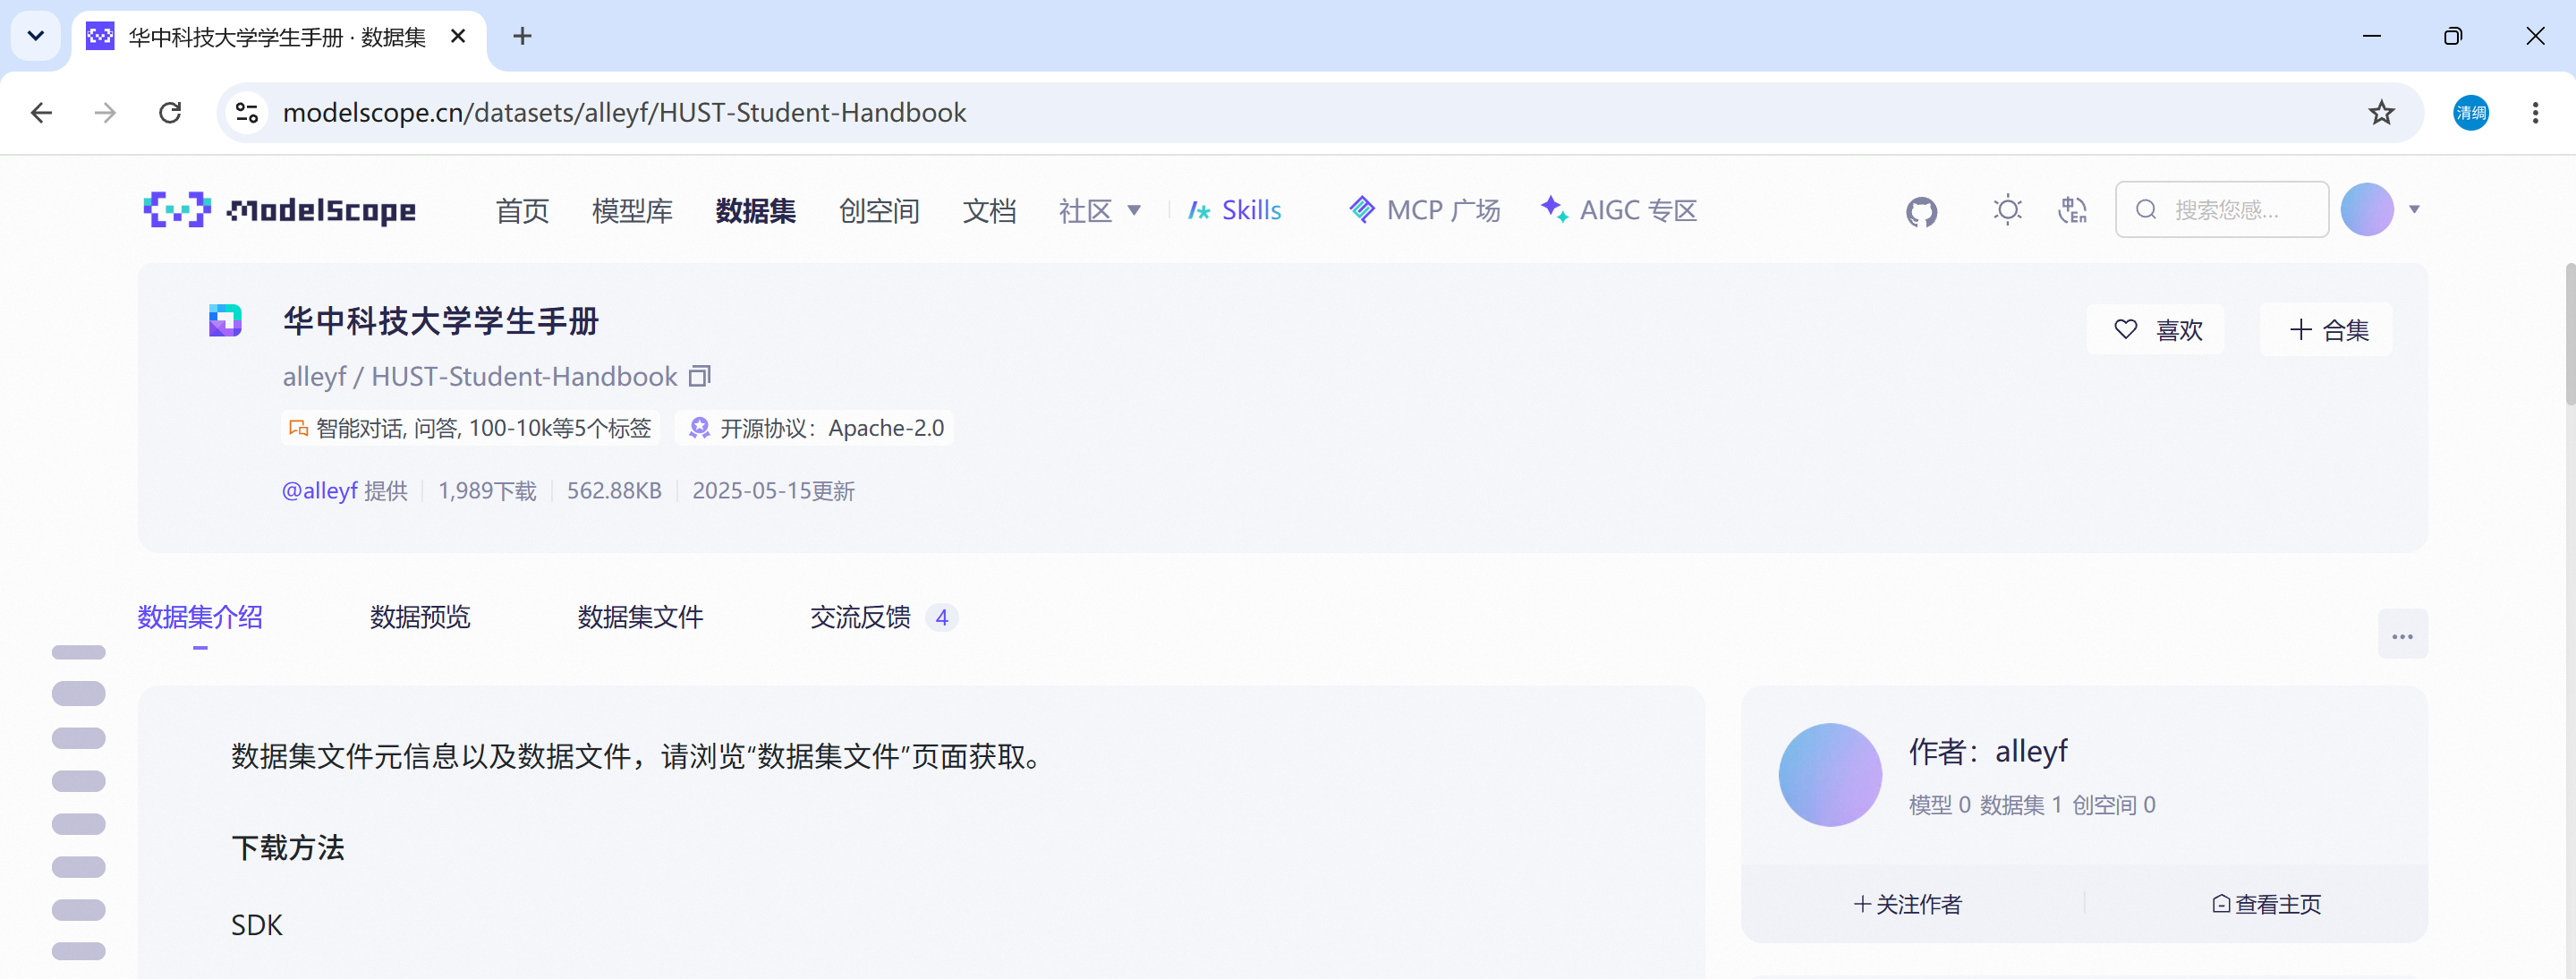
Task: Switch to the 数据集文件 tab
Action: click(x=640, y=617)
